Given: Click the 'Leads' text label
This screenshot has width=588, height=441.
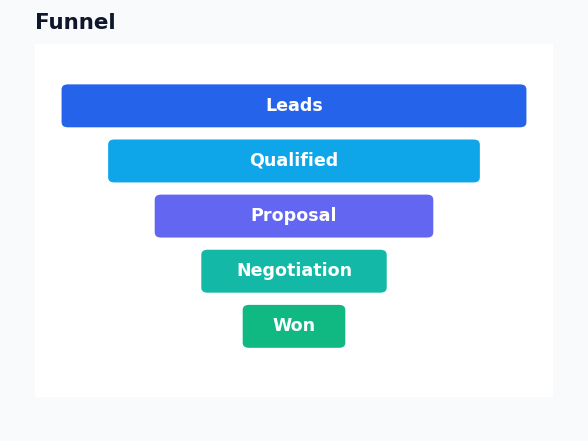Looking at the screenshot, I should [x=294, y=105].
